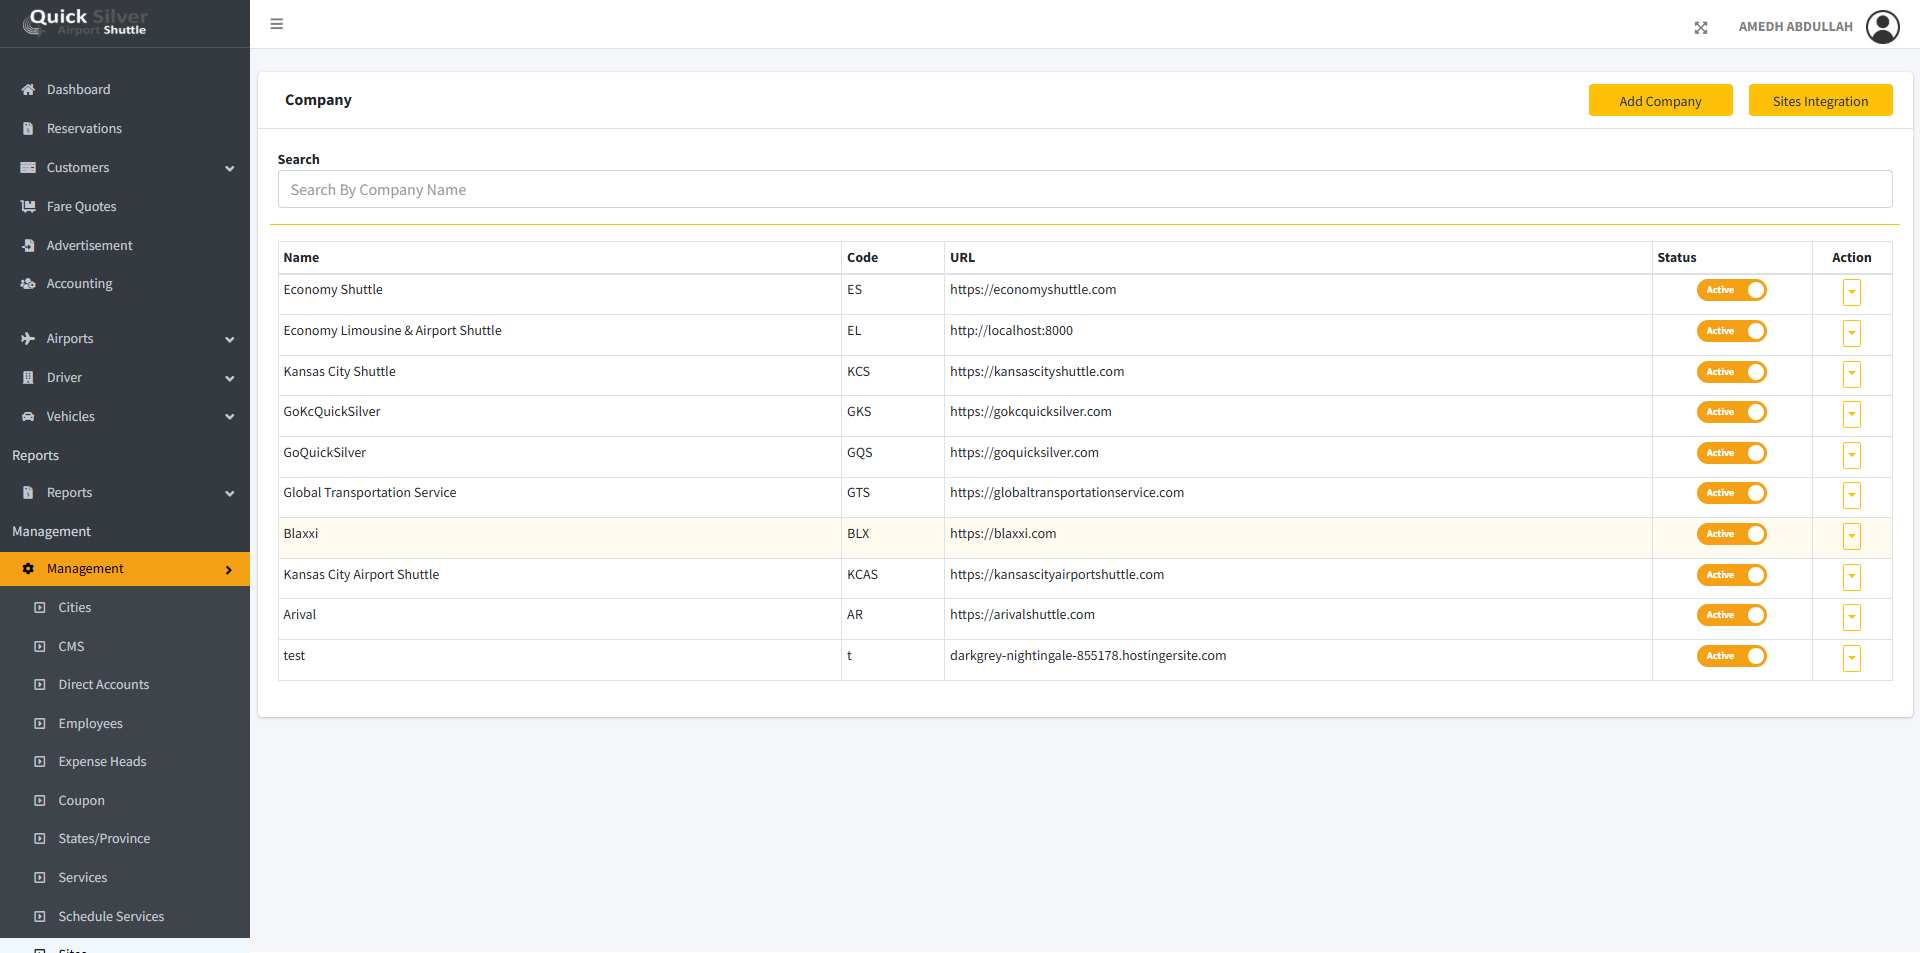Screen dimensions: 1920x953
Task: Click the Dashboard home icon
Action: [28, 90]
